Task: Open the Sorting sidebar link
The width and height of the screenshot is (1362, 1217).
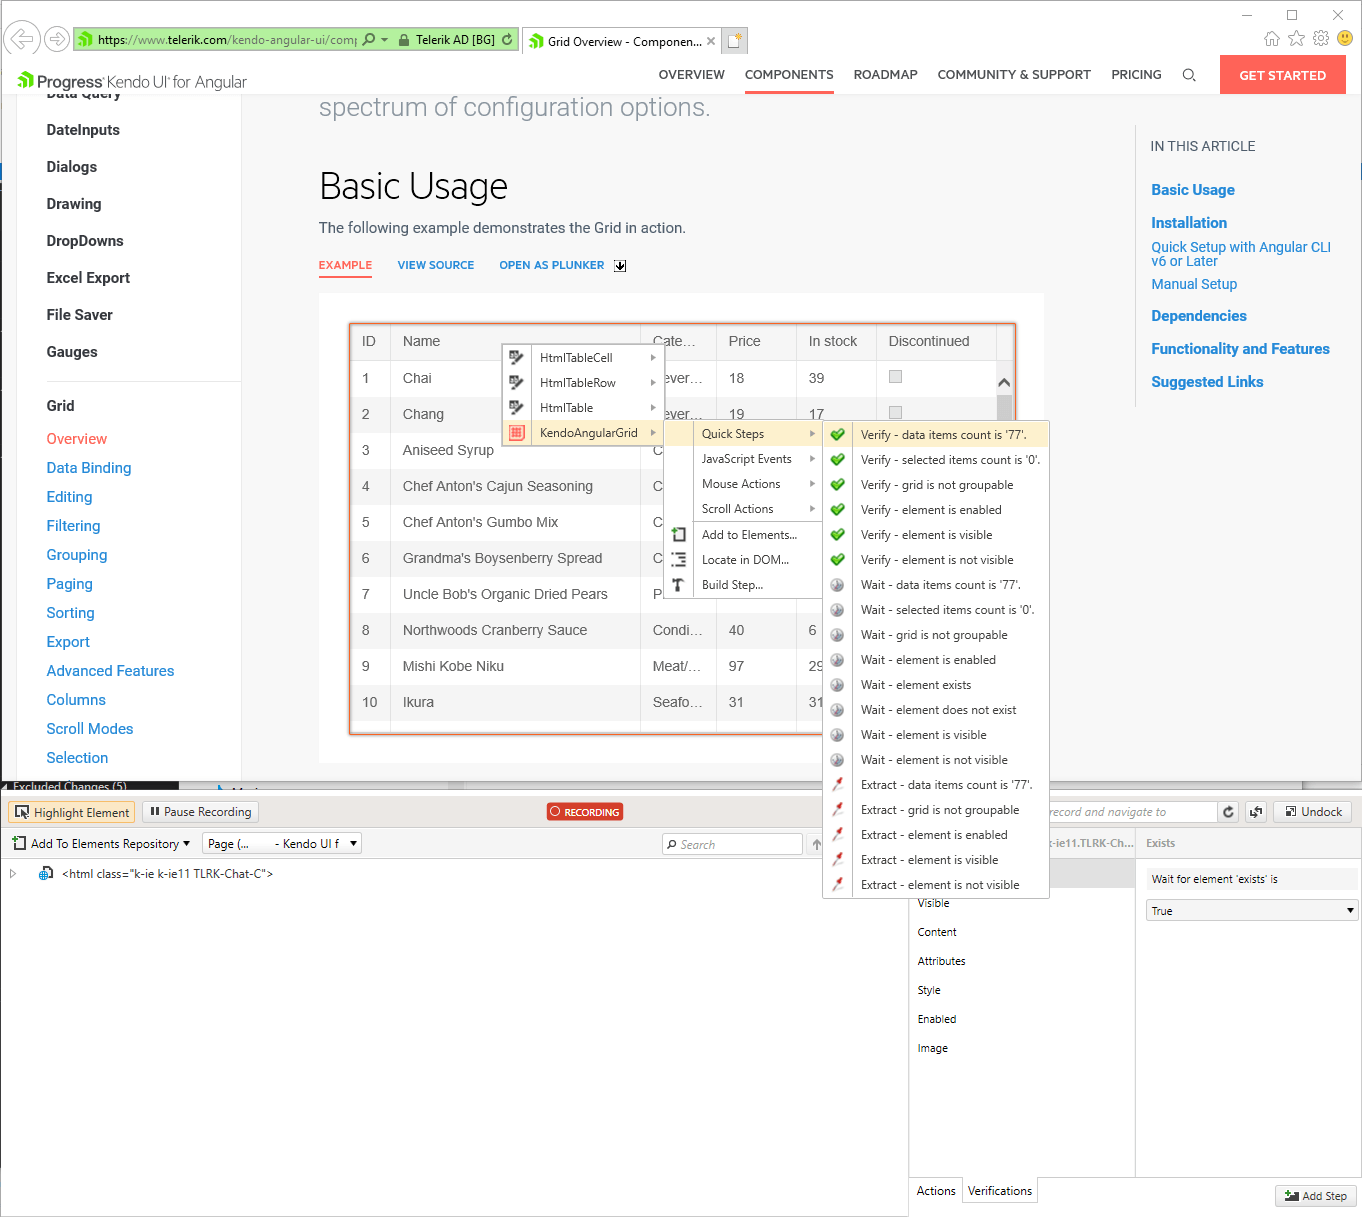Action: pyautogui.click(x=70, y=613)
